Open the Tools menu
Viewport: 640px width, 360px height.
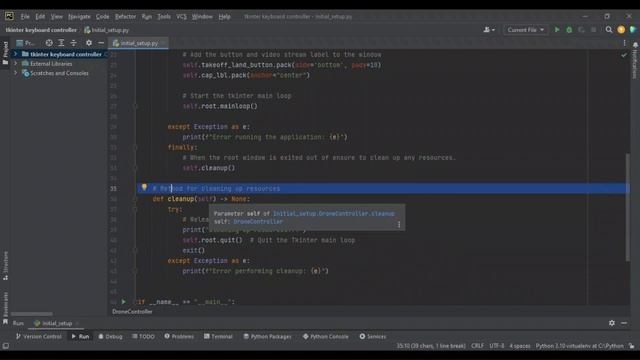coord(164,17)
